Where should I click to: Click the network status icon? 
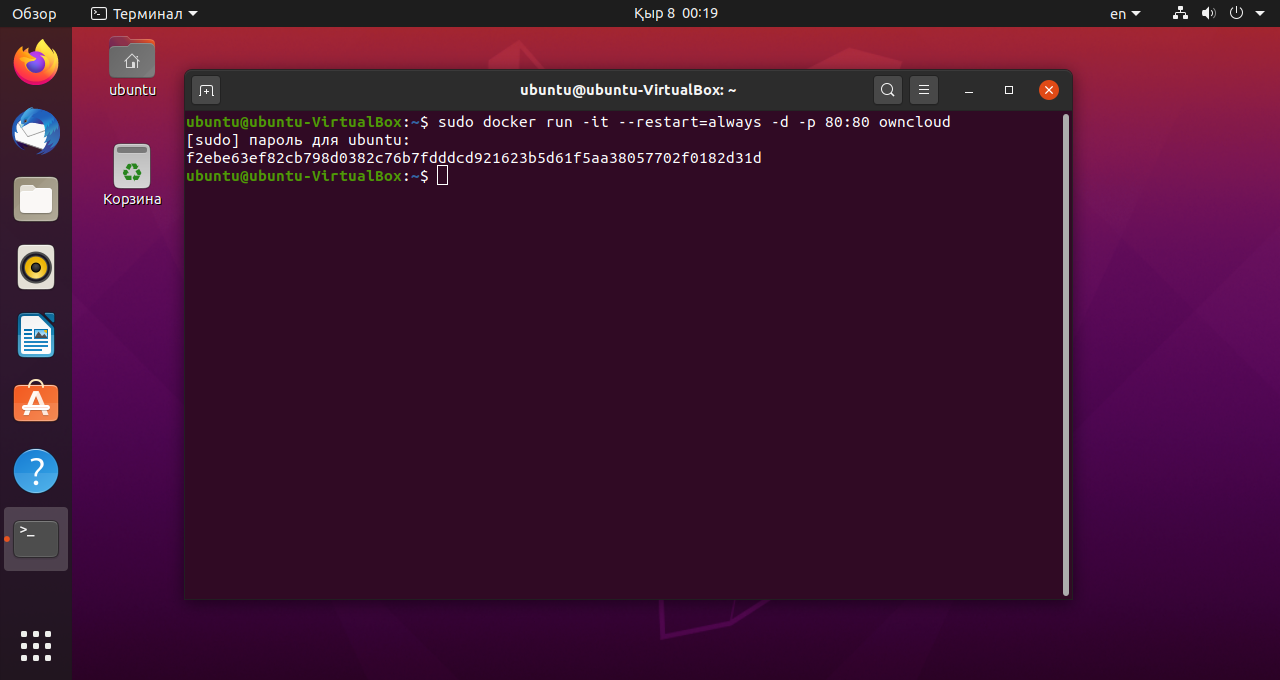1181,14
